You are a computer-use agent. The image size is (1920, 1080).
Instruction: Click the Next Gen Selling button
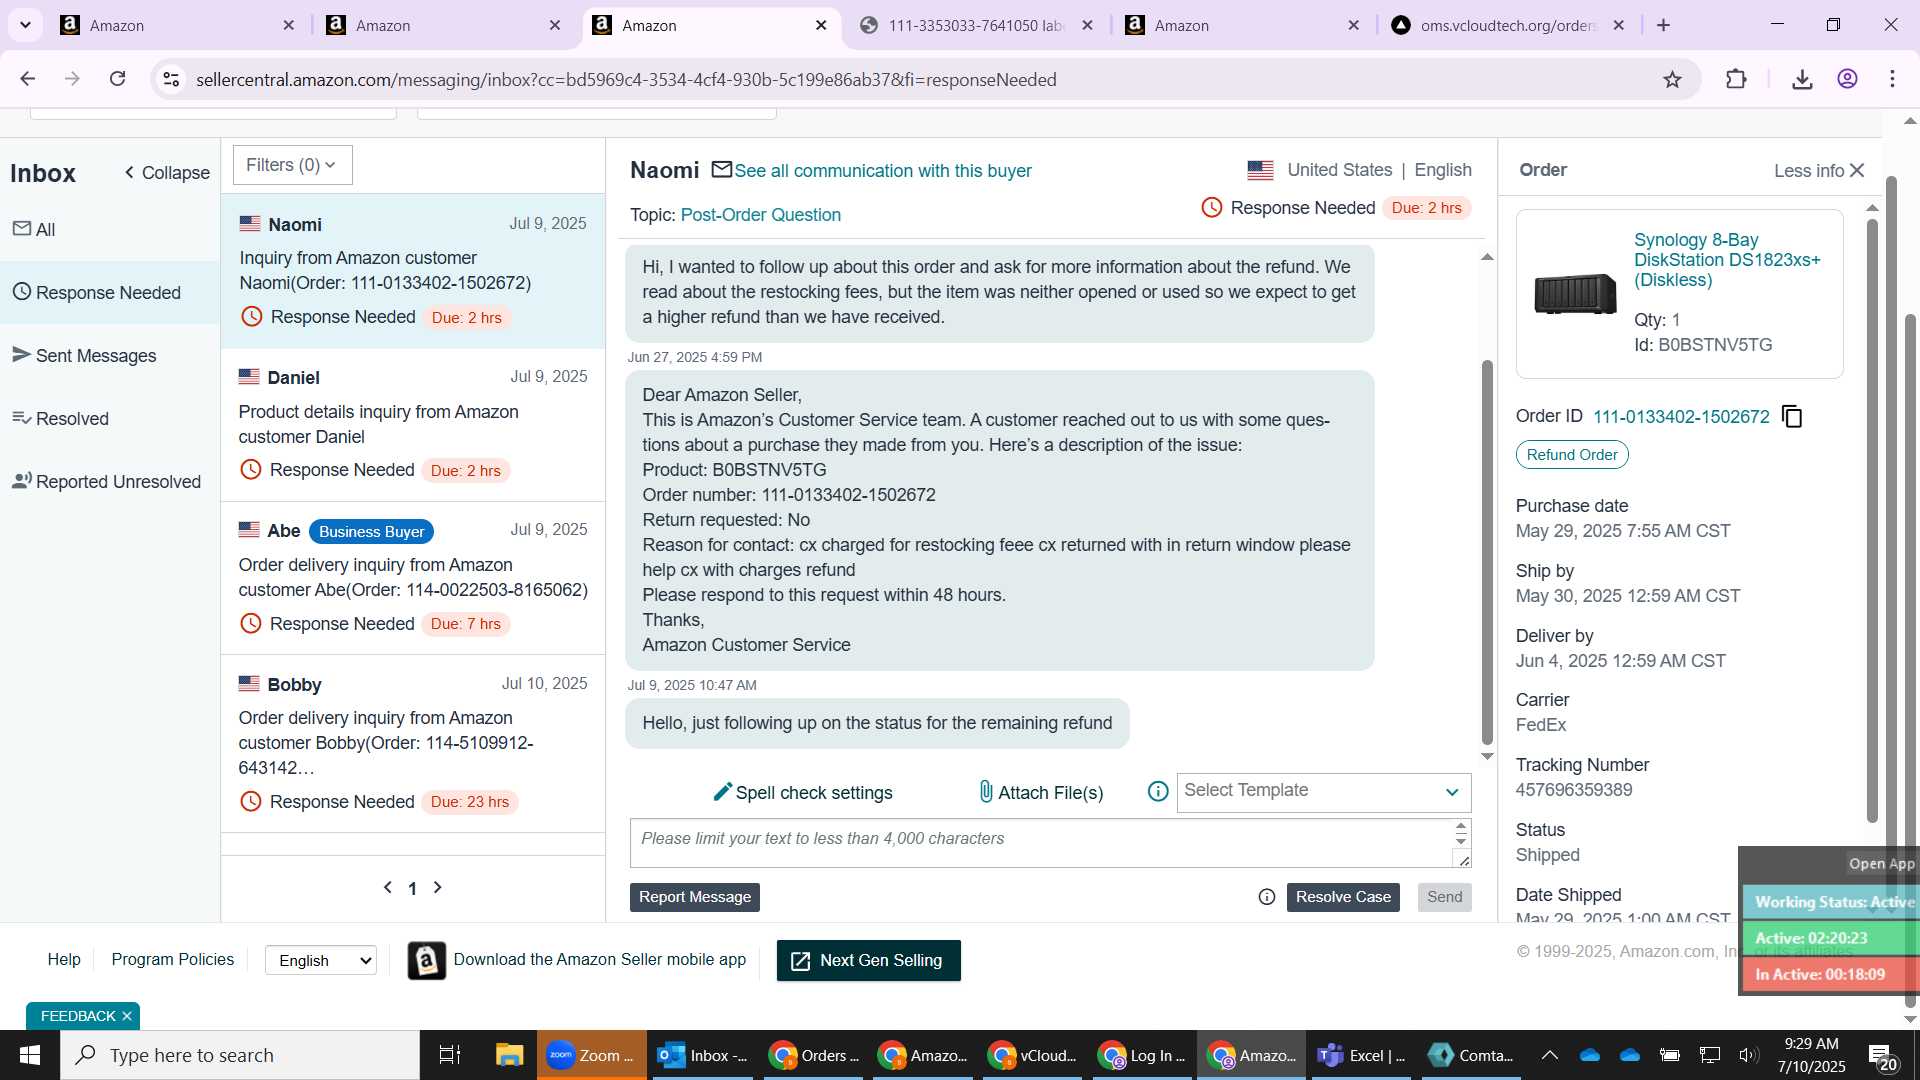868,960
